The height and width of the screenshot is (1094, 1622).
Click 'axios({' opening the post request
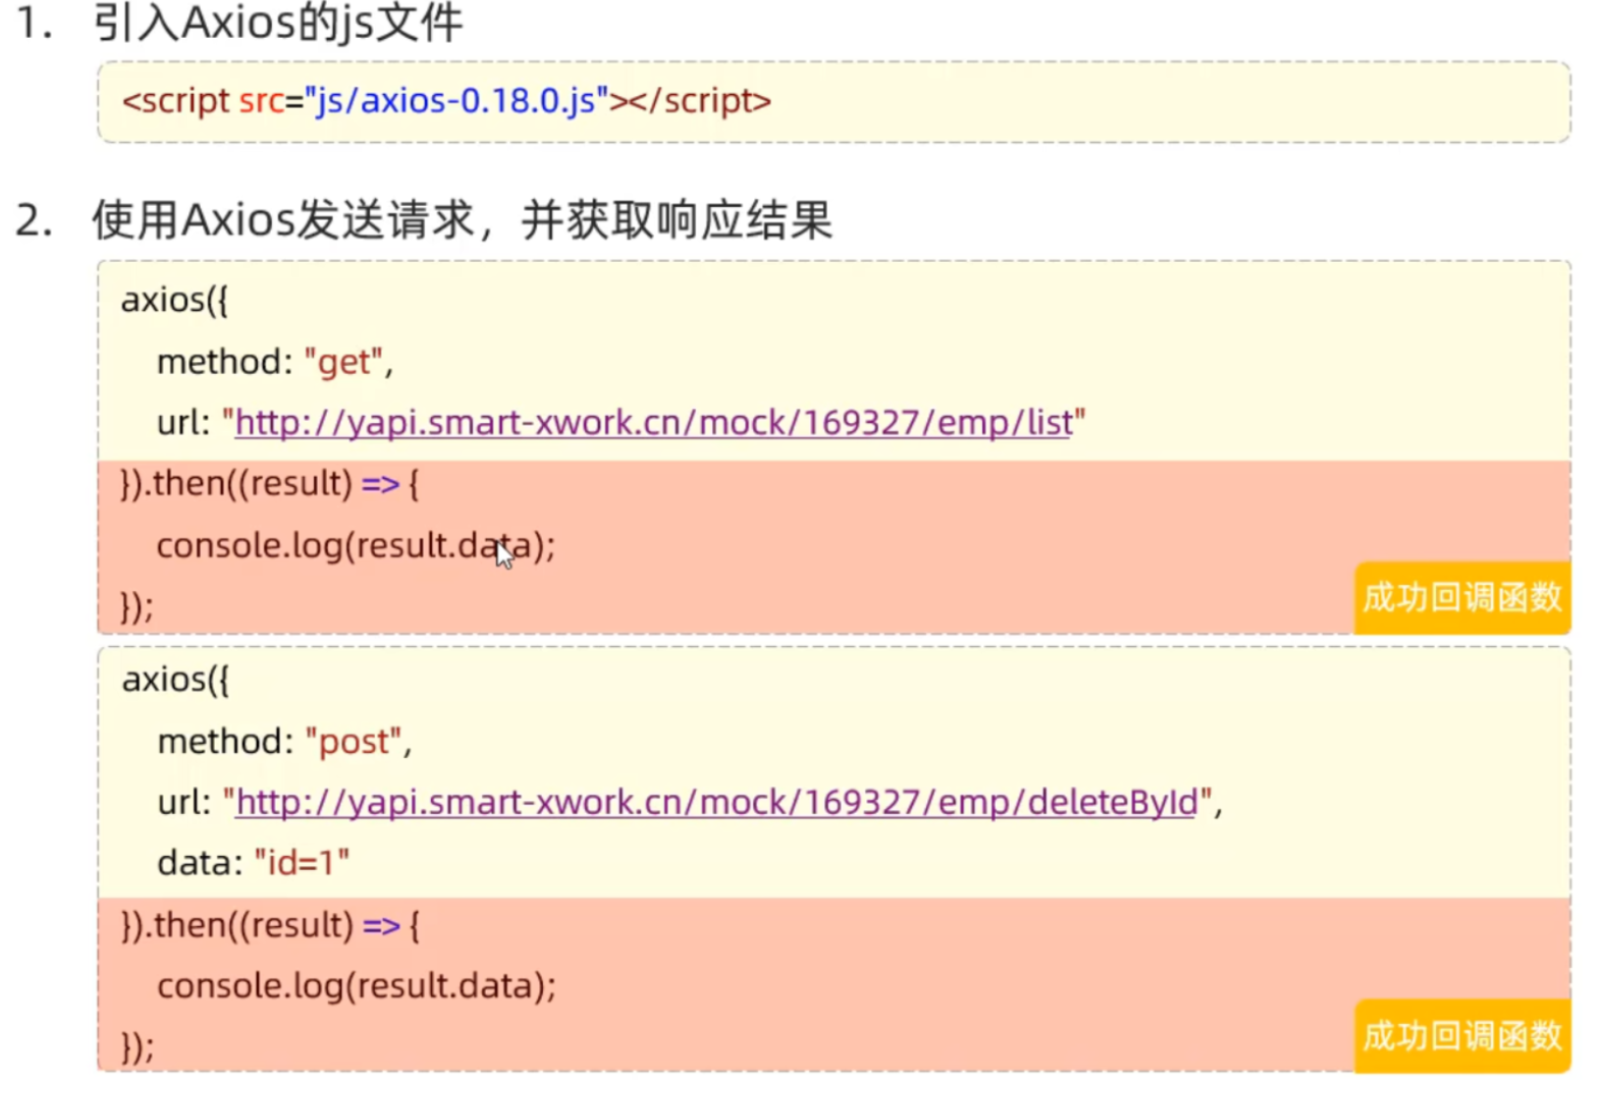pyautogui.click(x=175, y=680)
